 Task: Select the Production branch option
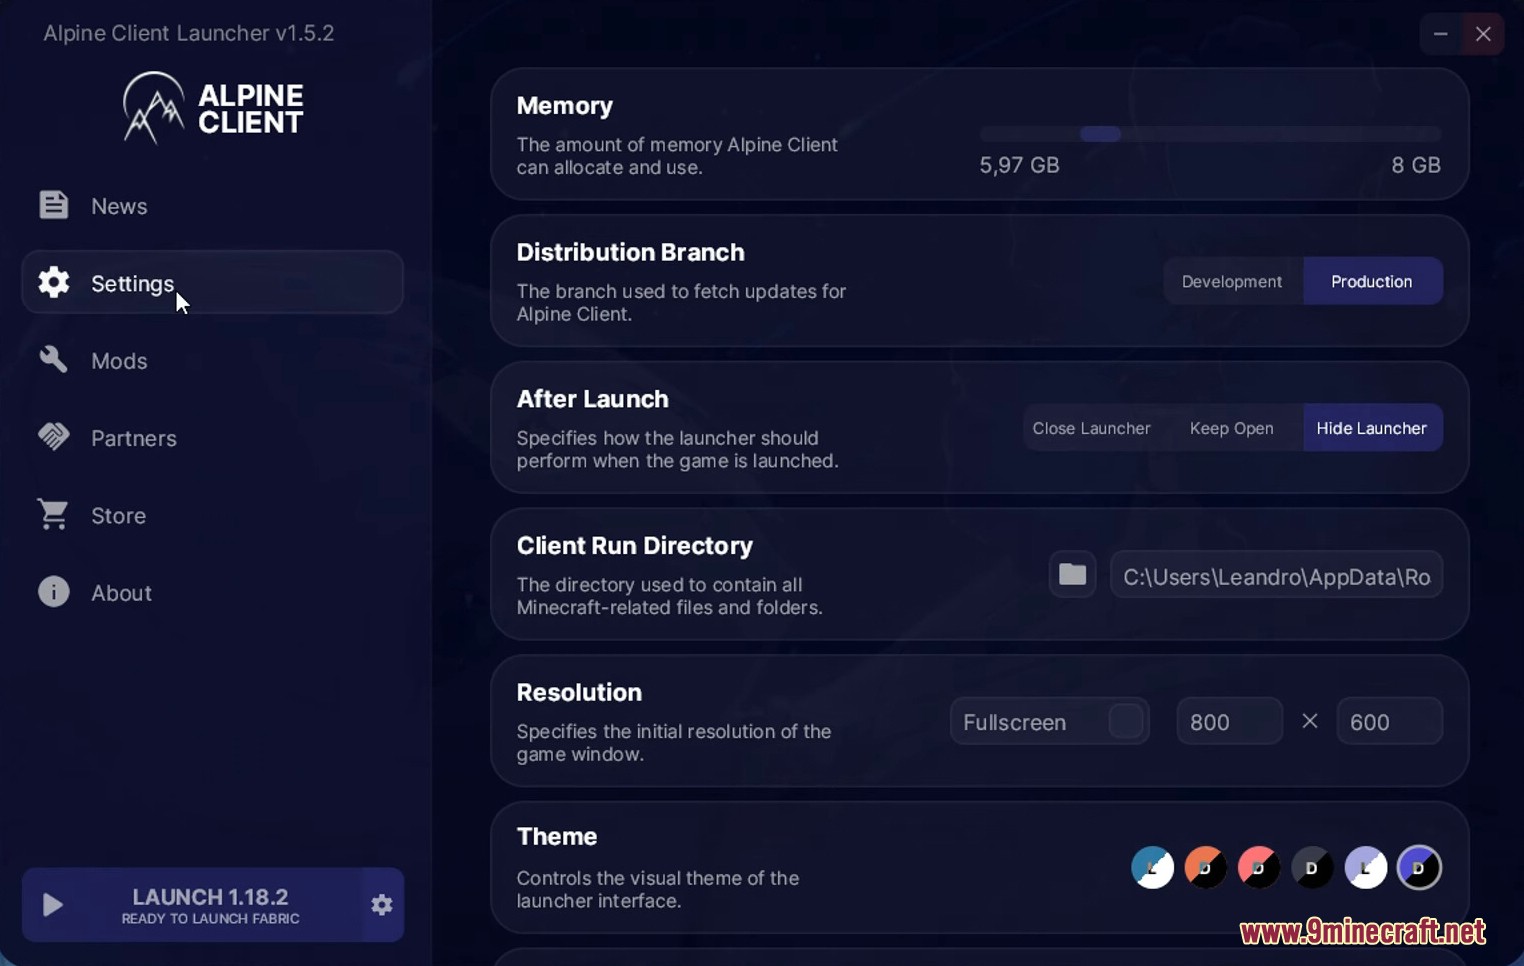coord(1372,281)
